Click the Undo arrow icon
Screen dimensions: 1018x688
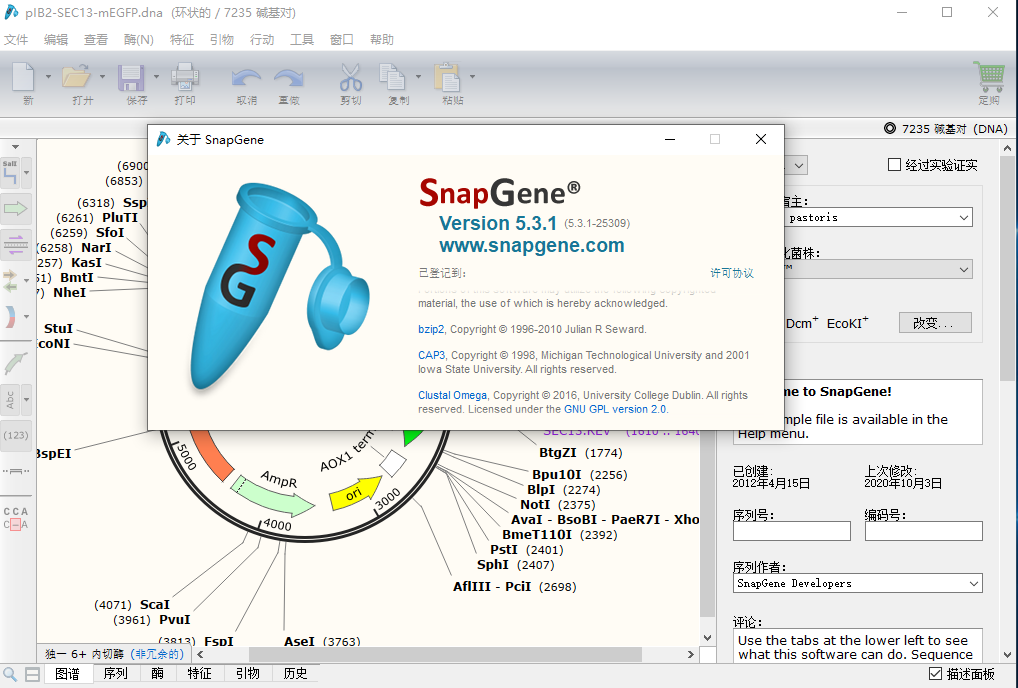coord(246,79)
